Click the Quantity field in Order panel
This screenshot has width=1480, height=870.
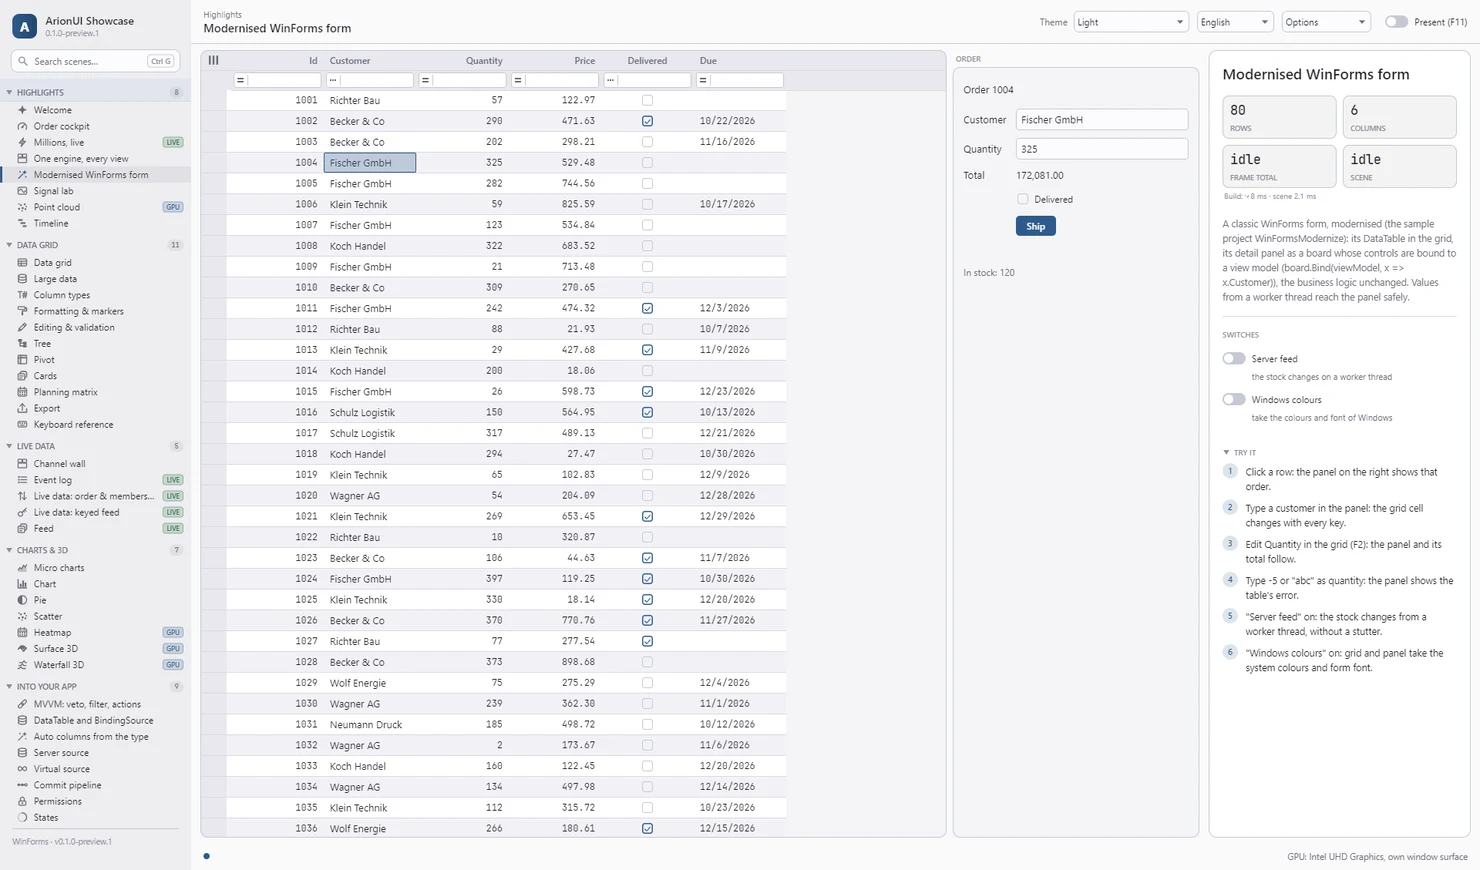tap(1102, 149)
